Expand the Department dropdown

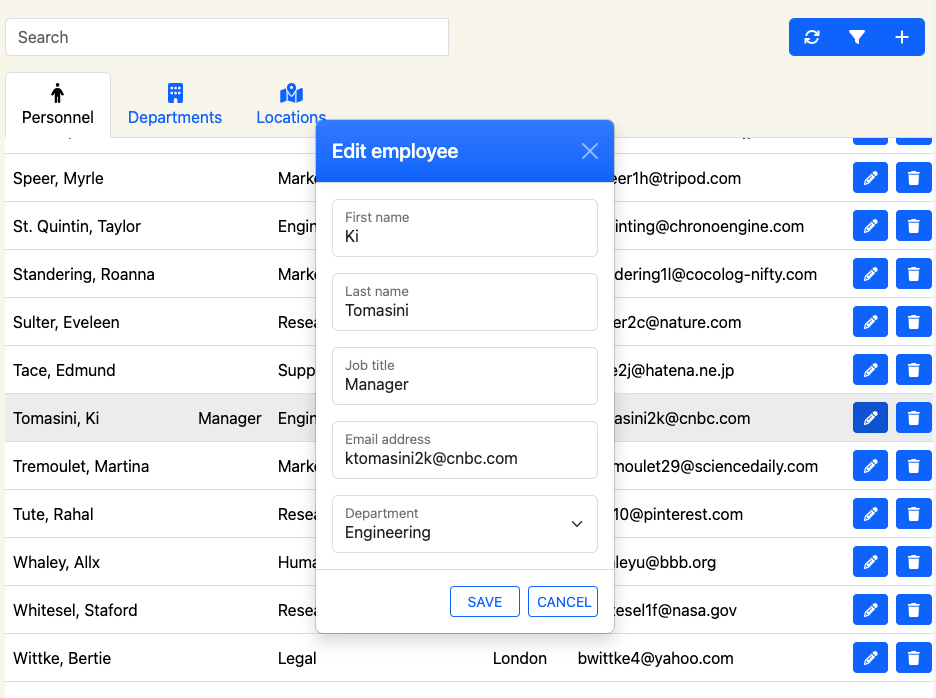coord(464,524)
